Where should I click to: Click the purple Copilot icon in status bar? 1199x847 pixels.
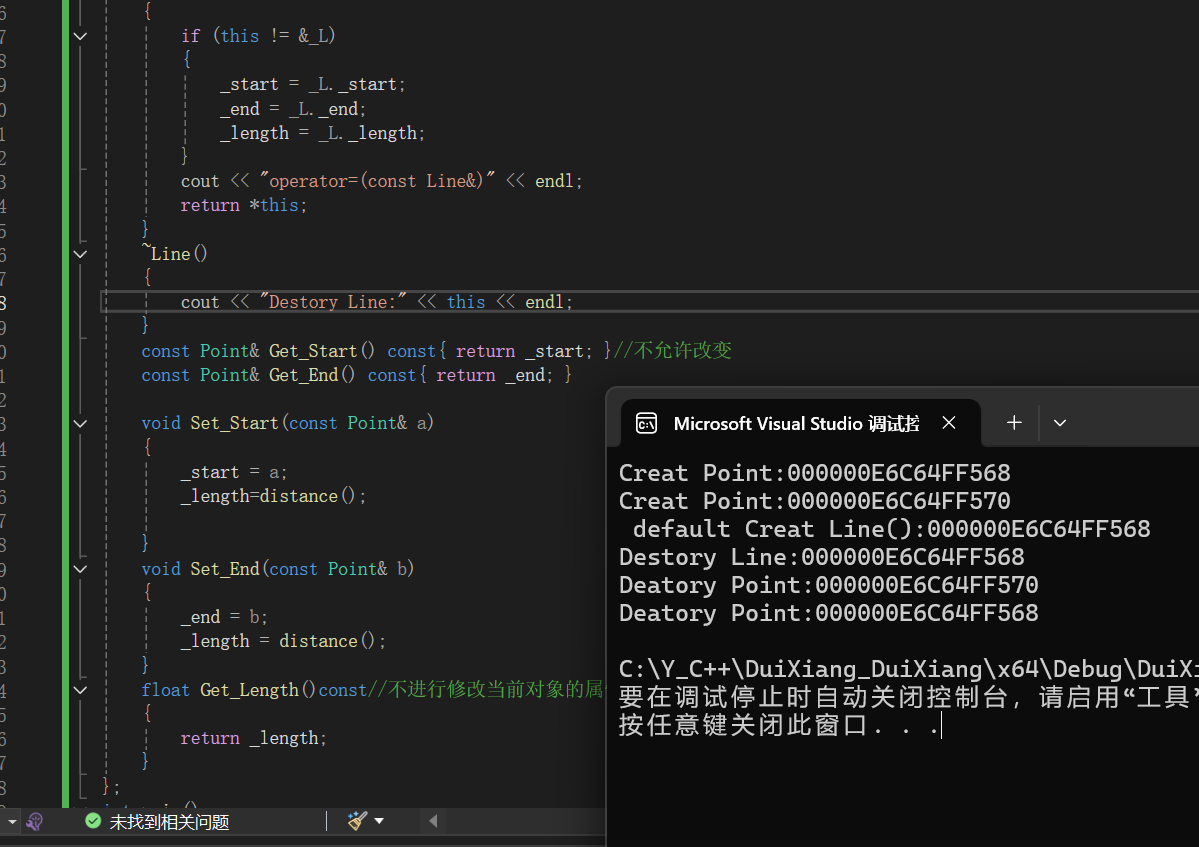tap(34, 820)
